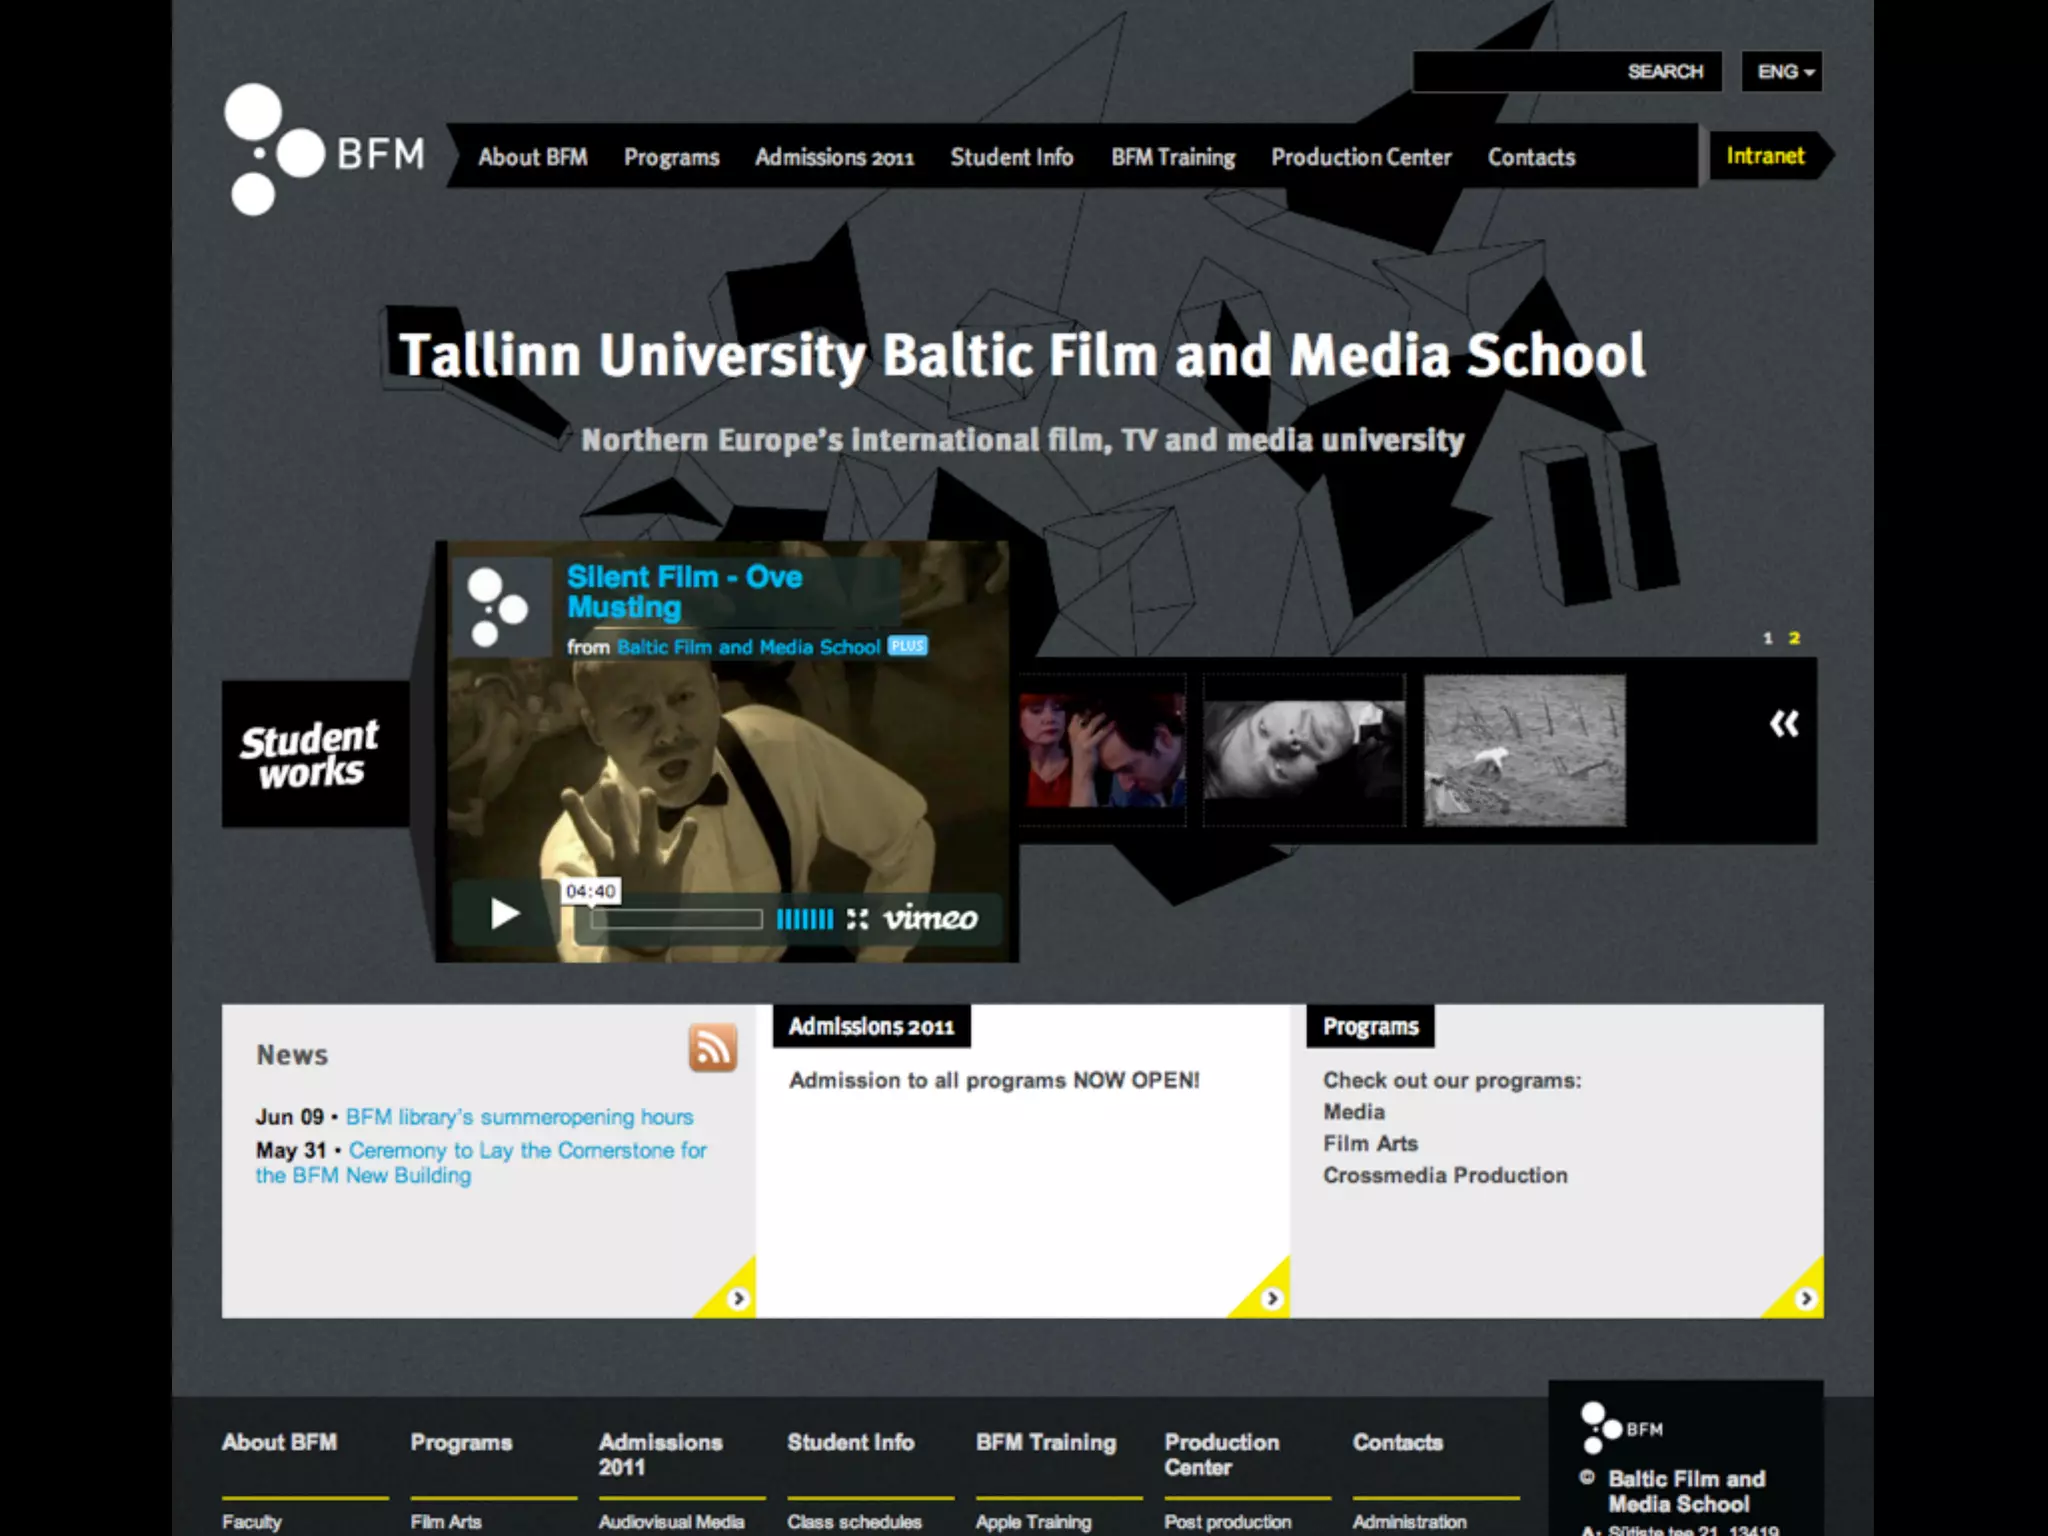
Task: Play the Vimeo video
Action: (504, 913)
